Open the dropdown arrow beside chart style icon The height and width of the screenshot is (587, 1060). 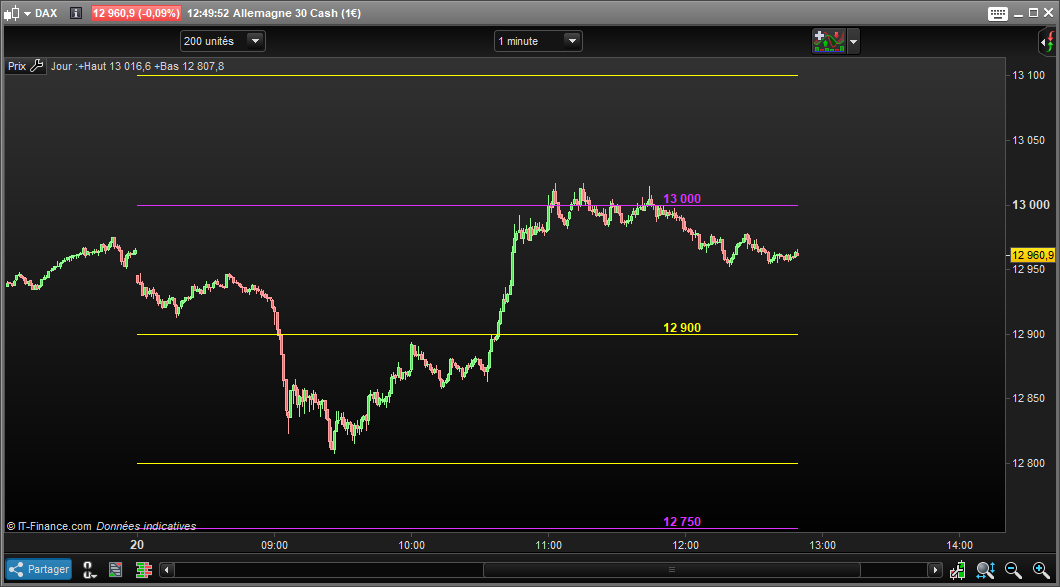tap(27, 13)
